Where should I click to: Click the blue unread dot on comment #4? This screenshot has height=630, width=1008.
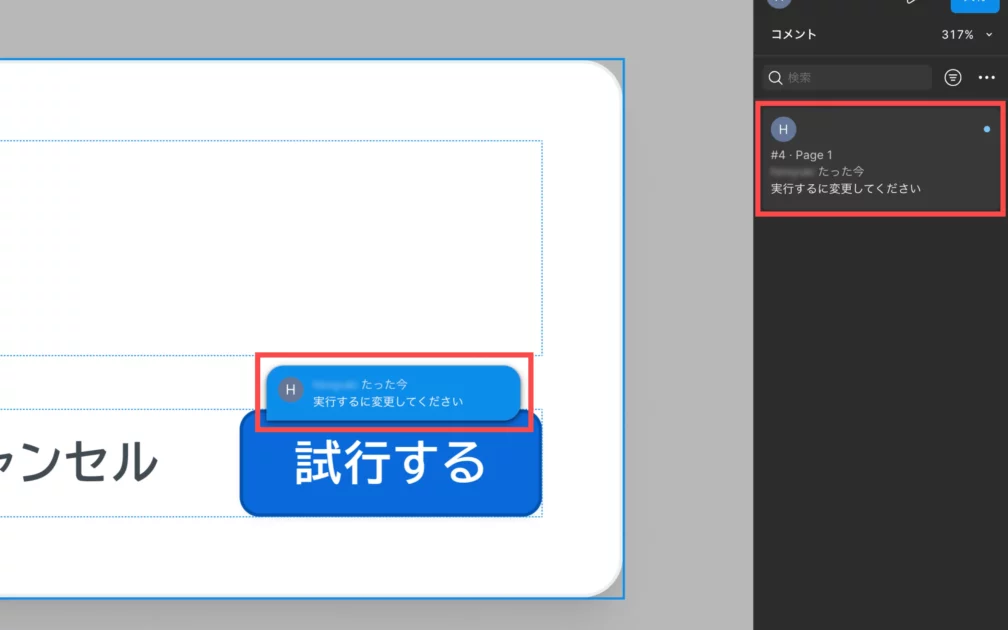coord(987,129)
